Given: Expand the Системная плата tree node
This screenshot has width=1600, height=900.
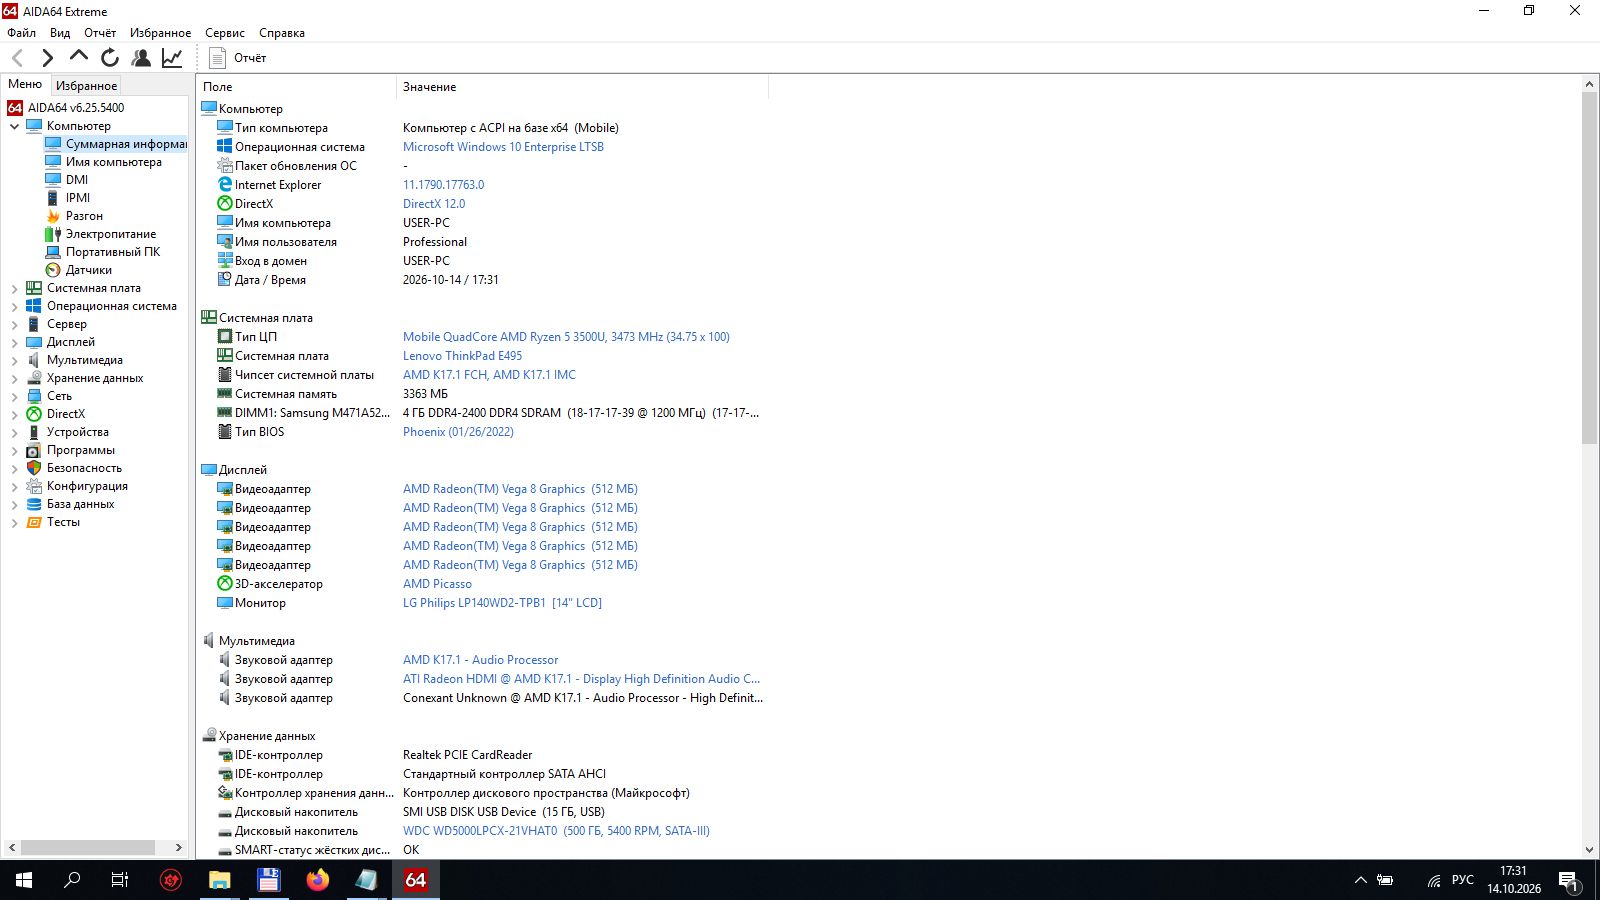Looking at the screenshot, I should click(x=14, y=288).
